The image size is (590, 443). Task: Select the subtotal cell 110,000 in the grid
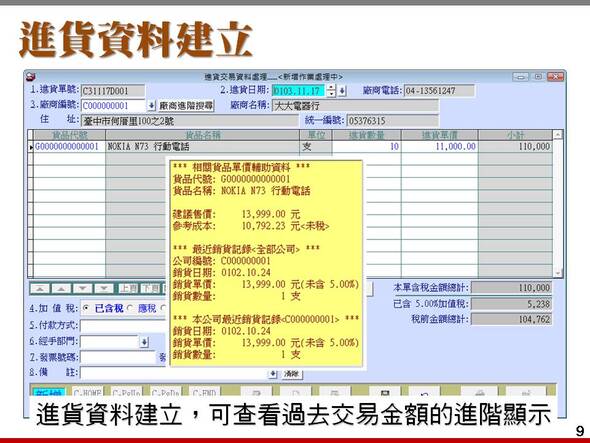point(515,146)
